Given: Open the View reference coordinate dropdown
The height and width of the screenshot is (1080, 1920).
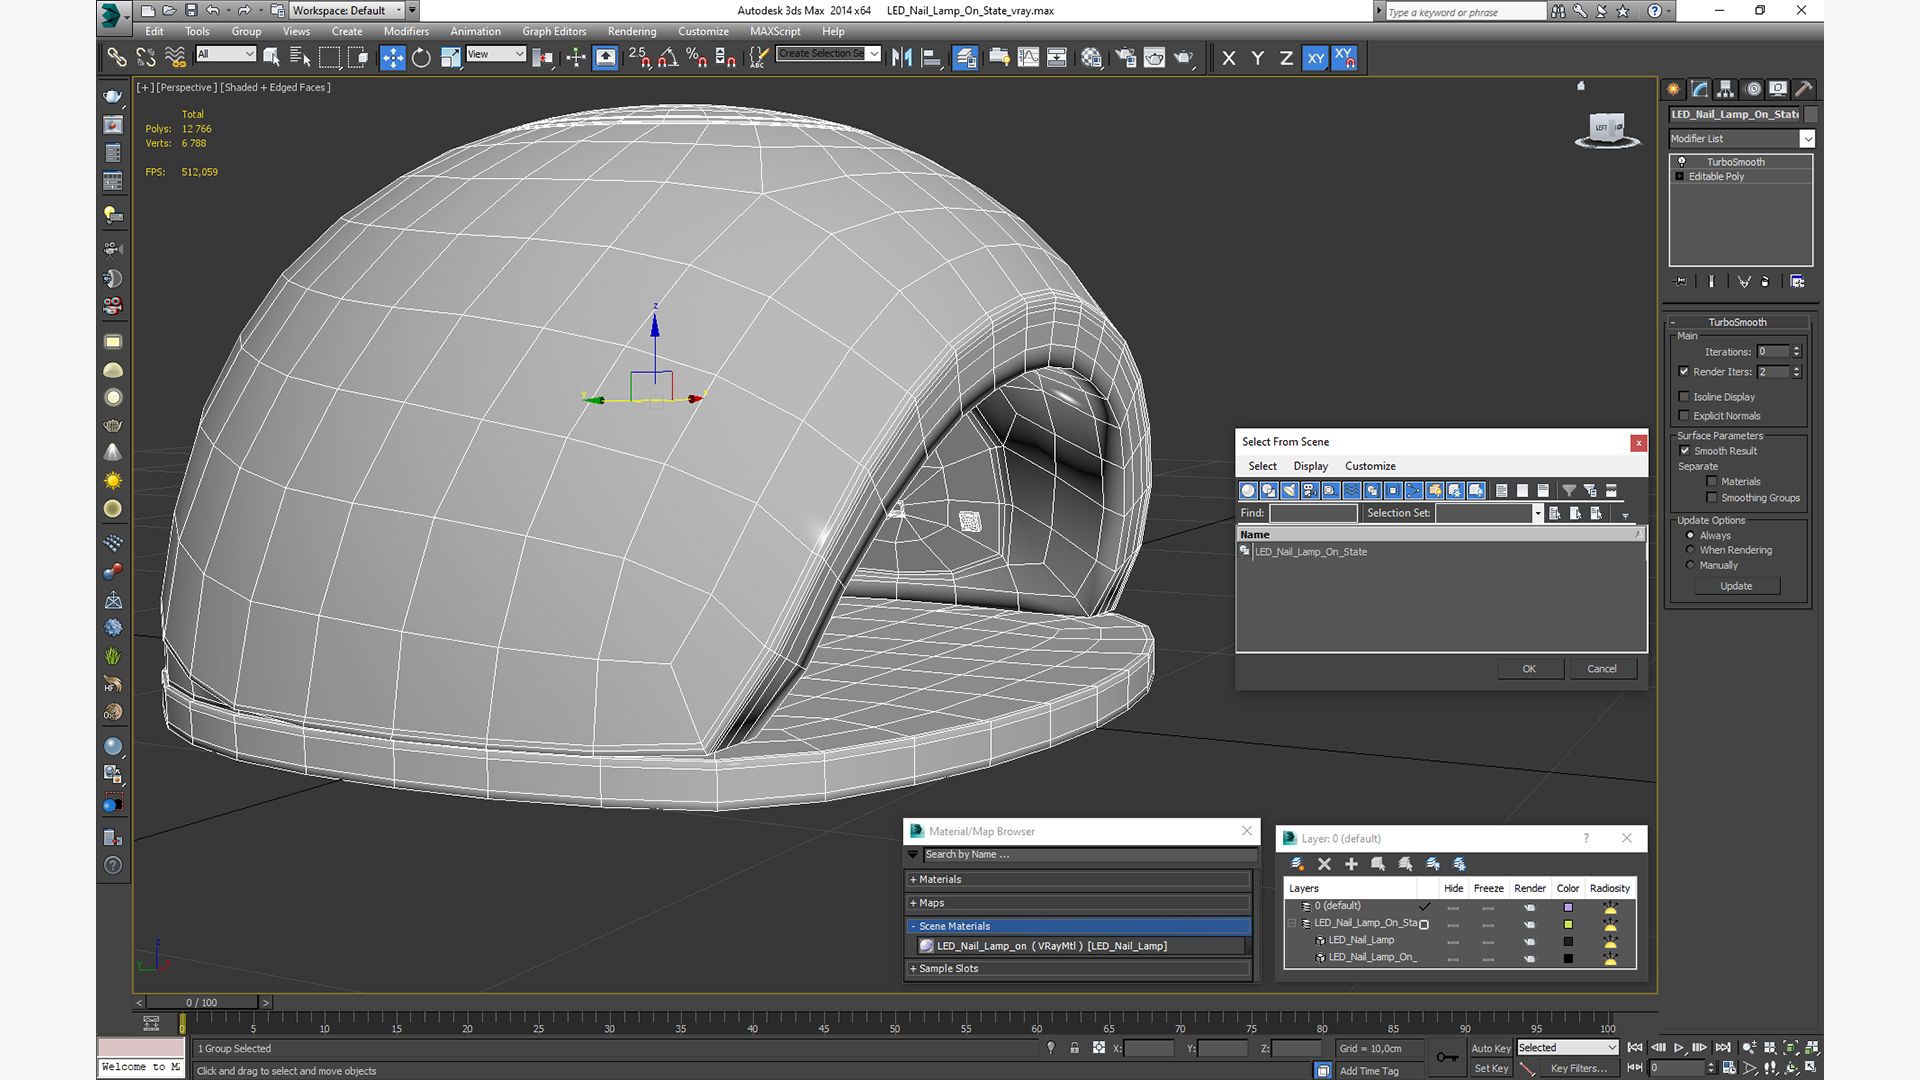Looking at the screenshot, I should (x=496, y=54).
